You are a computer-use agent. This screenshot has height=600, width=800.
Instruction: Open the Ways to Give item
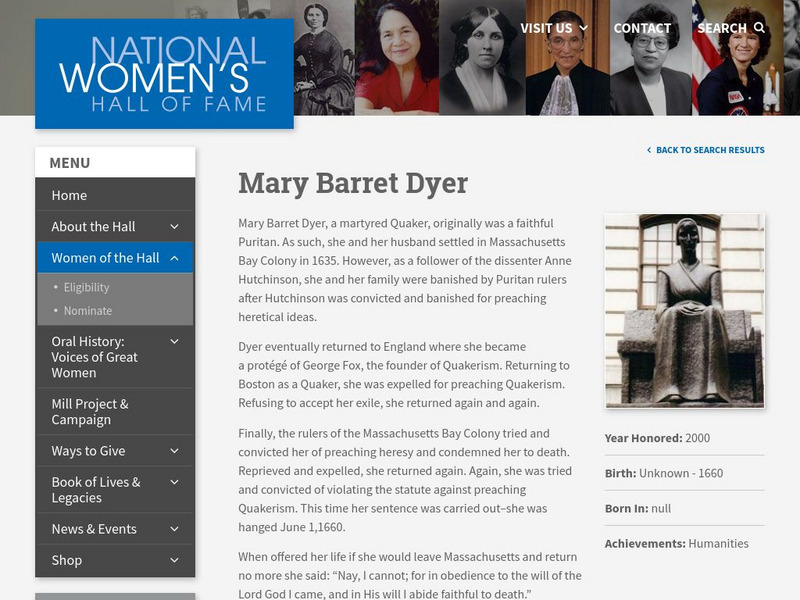coord(88,451)
